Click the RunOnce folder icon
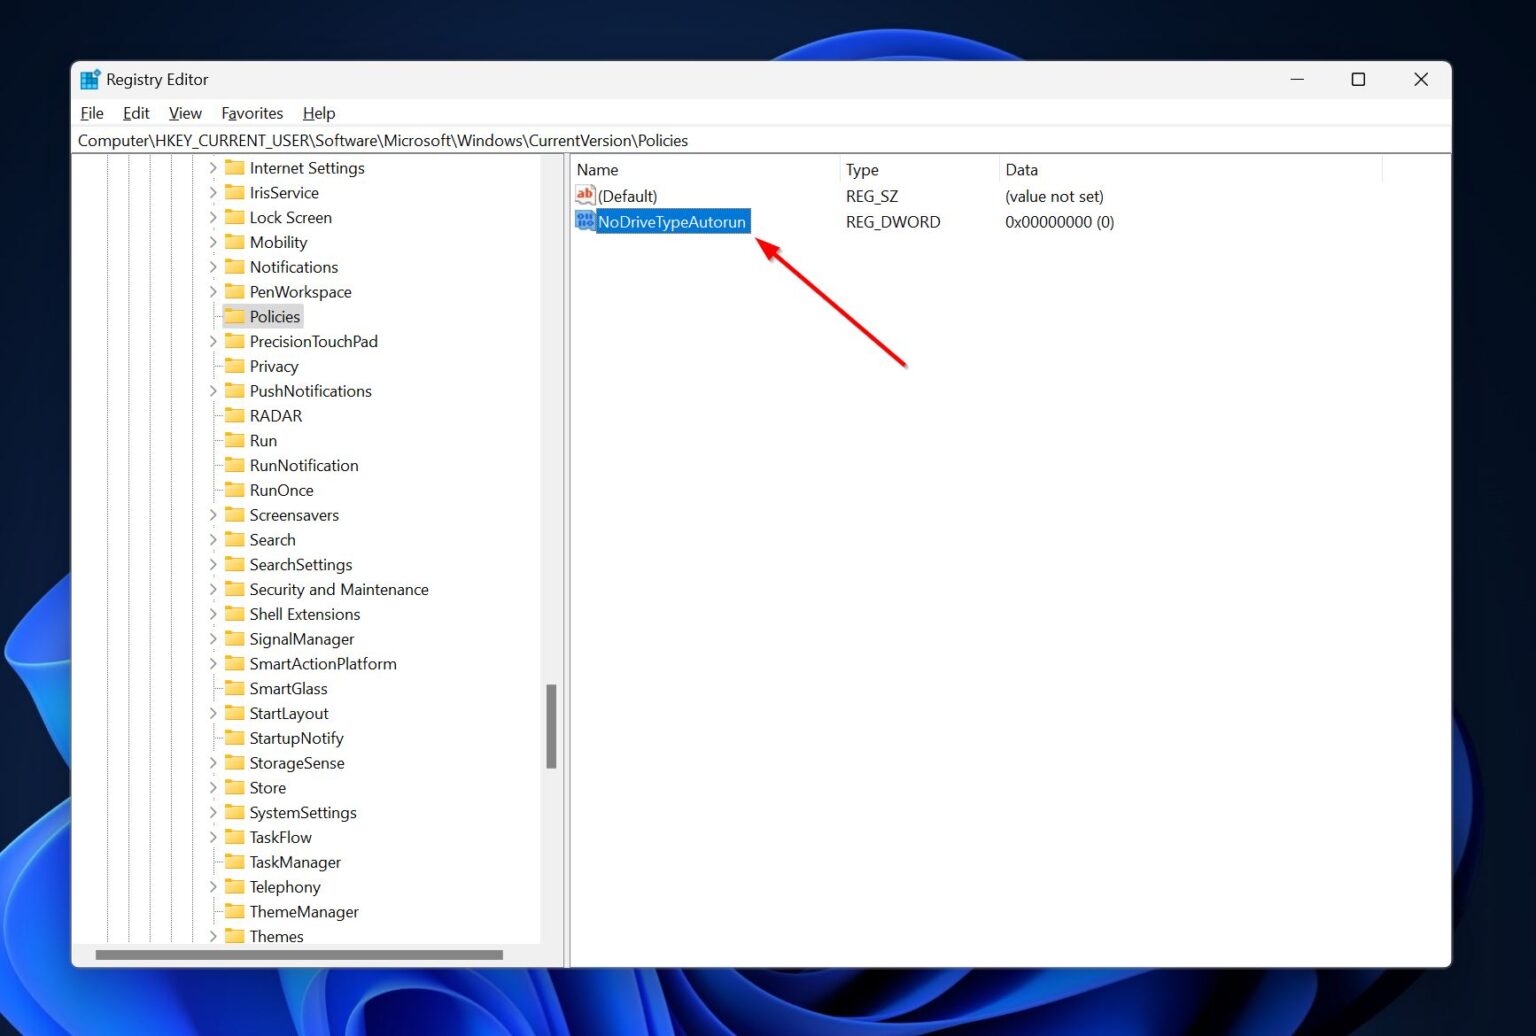Image resolution: width=1536 pixels, height=1036 pixels. click(x=235, y=490)
